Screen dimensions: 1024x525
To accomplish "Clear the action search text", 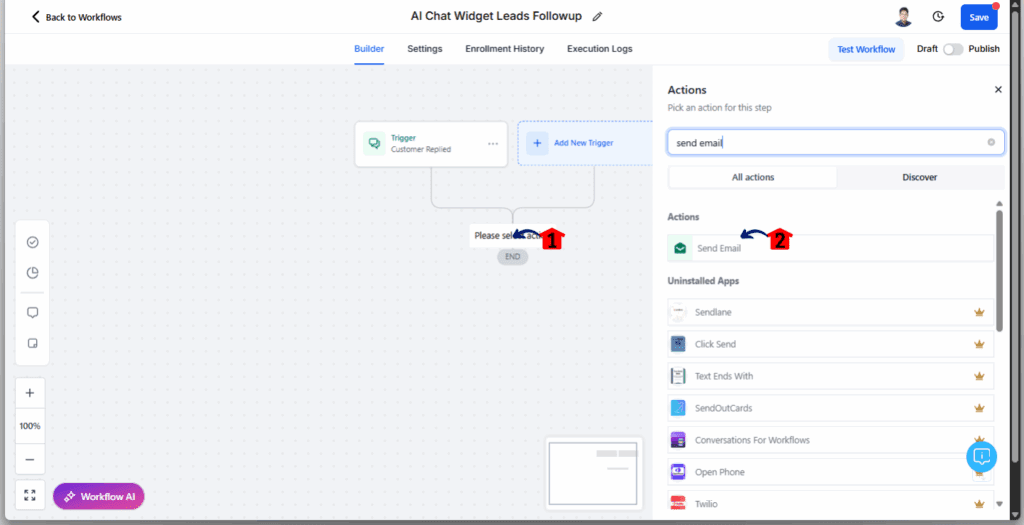I will [991, 142].
